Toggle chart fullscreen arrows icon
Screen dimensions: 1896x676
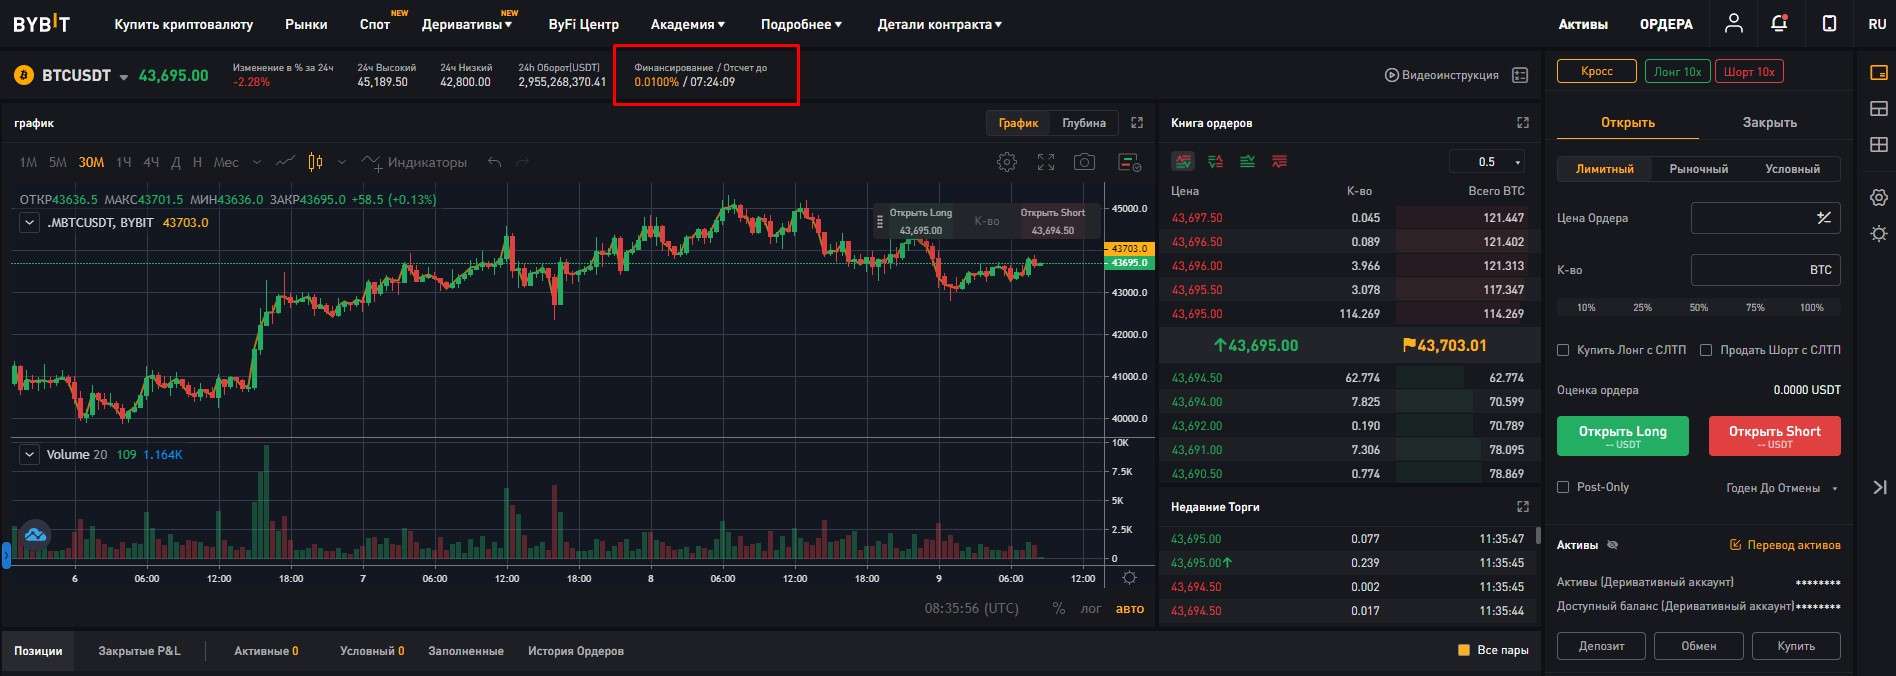tap(1046, 162)
